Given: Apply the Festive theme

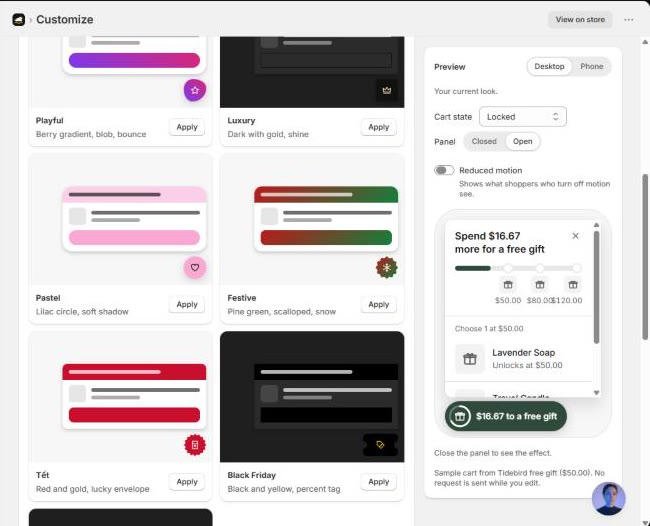Looking at the screenshot, I should click(x=378, y=305).
